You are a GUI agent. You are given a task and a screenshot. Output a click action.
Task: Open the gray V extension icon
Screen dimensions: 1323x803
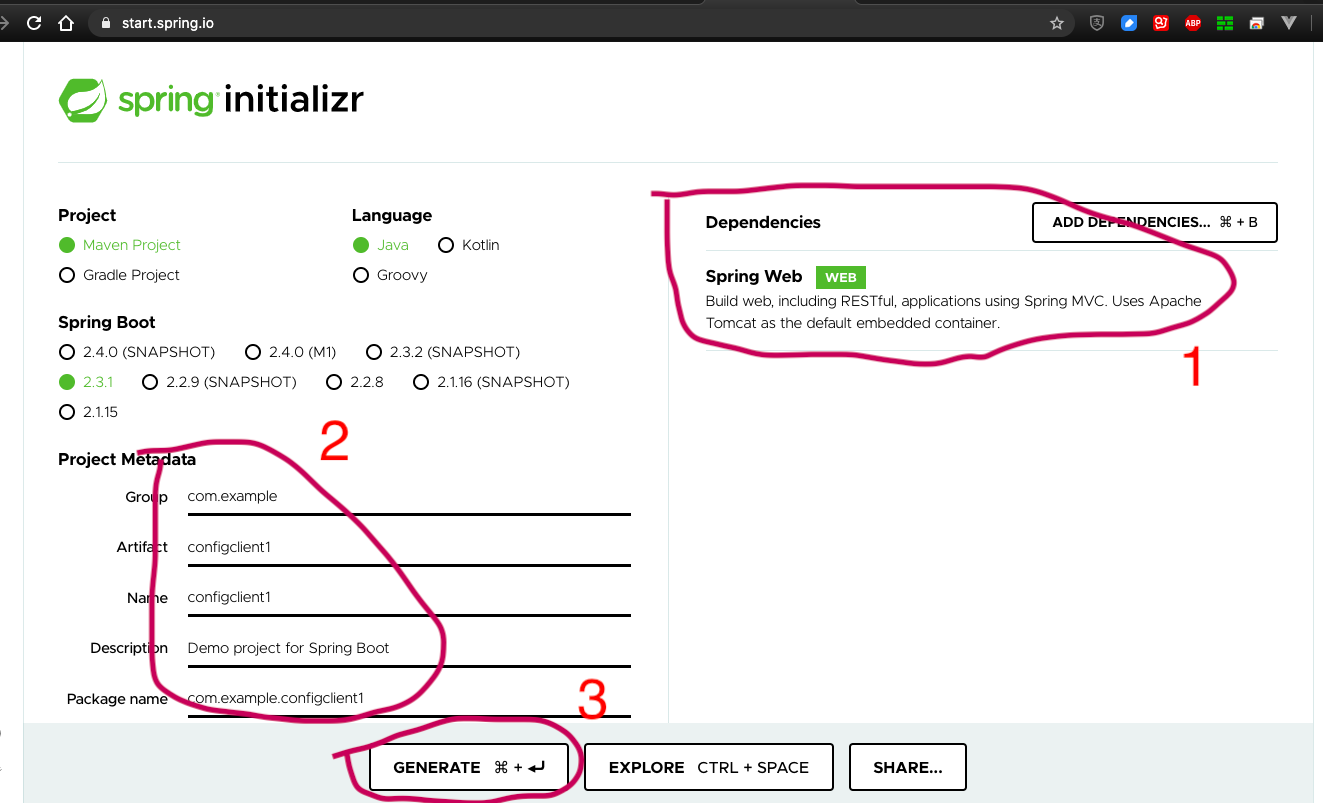tap(1289, 23)
